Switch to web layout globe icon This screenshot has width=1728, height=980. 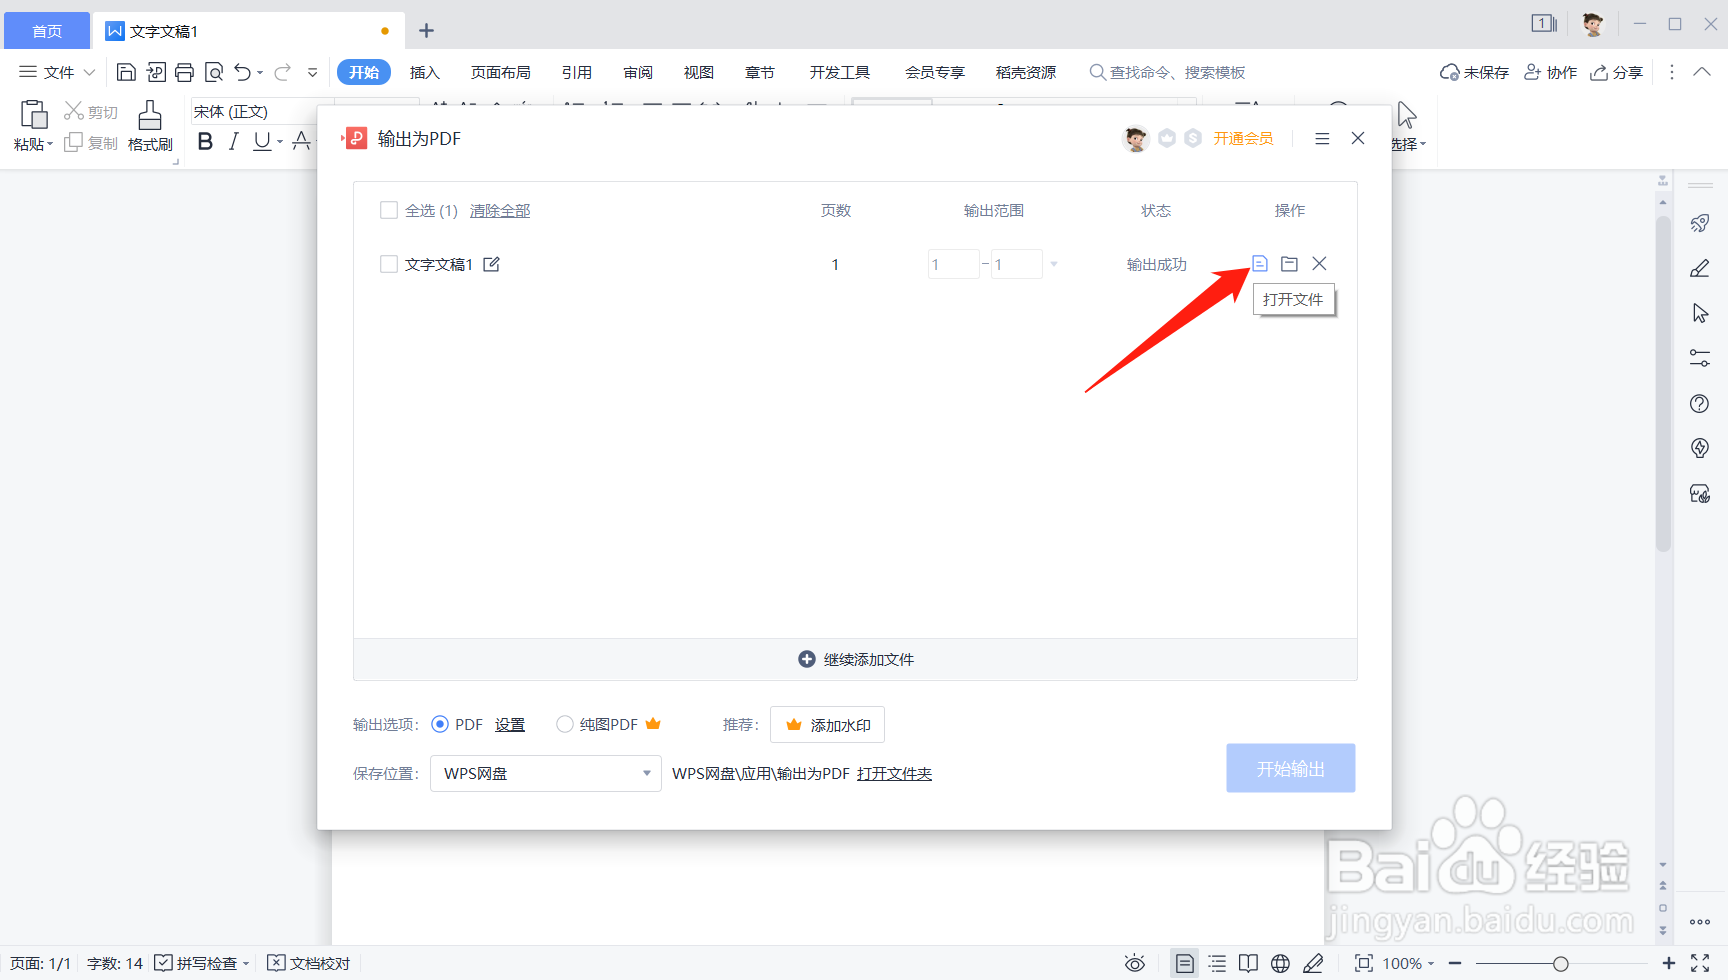[1281, 963]
